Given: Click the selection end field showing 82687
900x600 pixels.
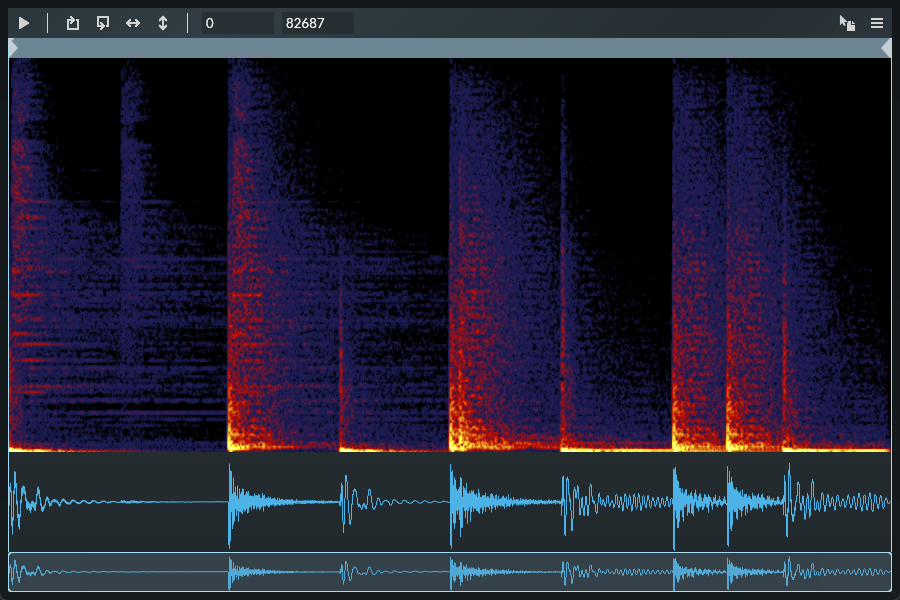Looking at the screenshot, I should [x=317, y=23].
